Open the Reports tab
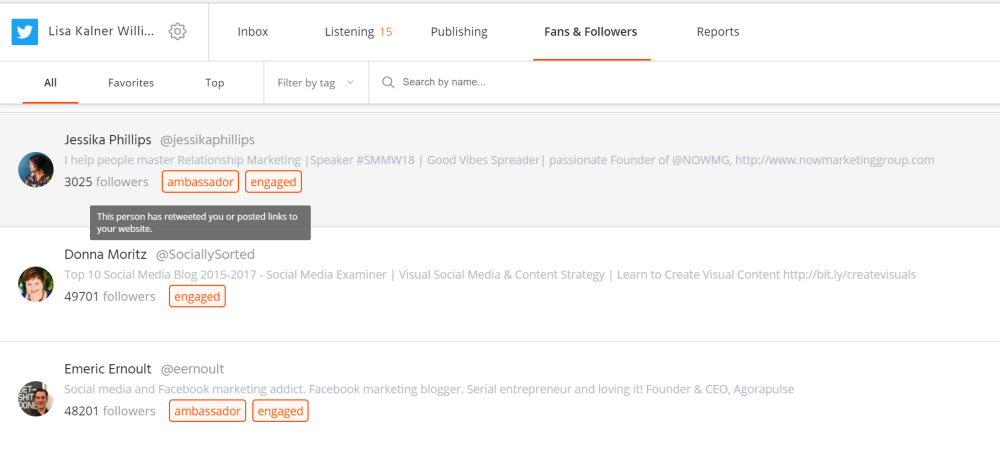The height and width of the screenshot is (451, 1000). click(718, 32)
